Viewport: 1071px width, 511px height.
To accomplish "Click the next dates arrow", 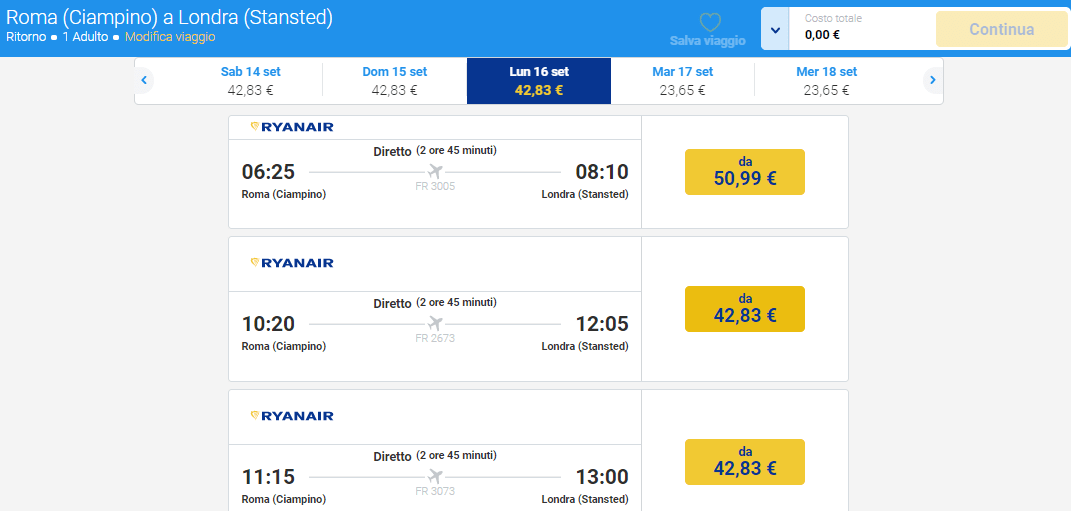I will point(932,80).
